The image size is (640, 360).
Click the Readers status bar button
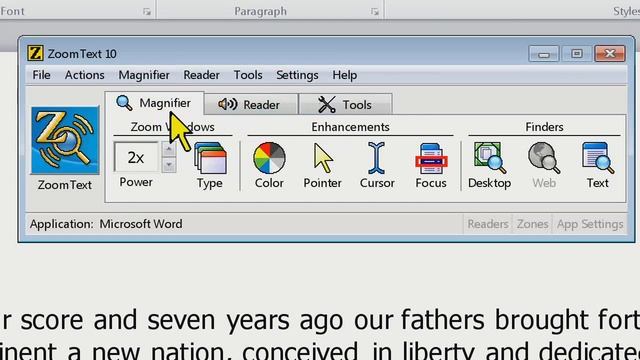tap(488, 224)
